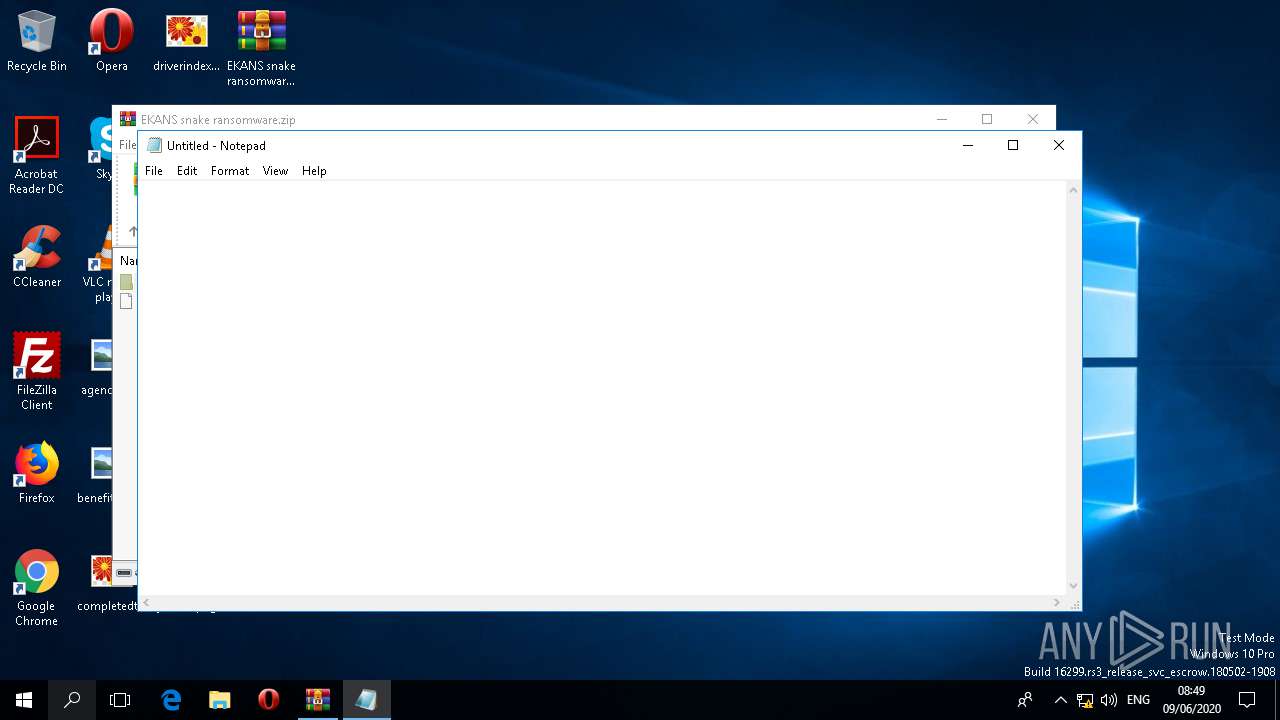Select the driverindex desktop file
The width and height of the screenshot is (1280, 720).
tap(186, 42)
